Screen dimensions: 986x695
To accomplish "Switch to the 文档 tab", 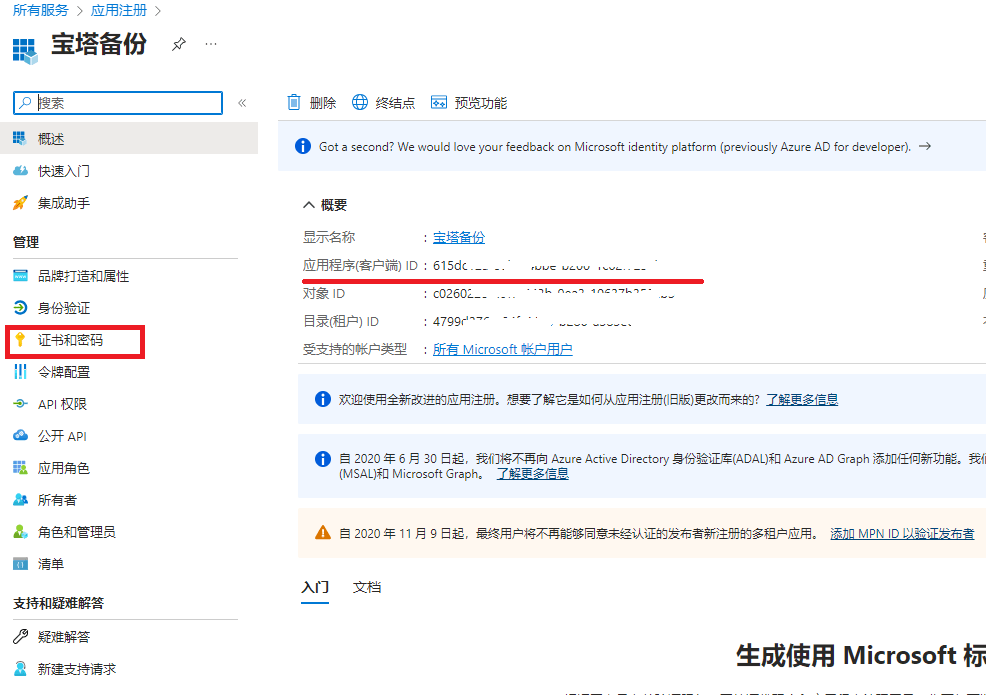I will click(367, 587).
